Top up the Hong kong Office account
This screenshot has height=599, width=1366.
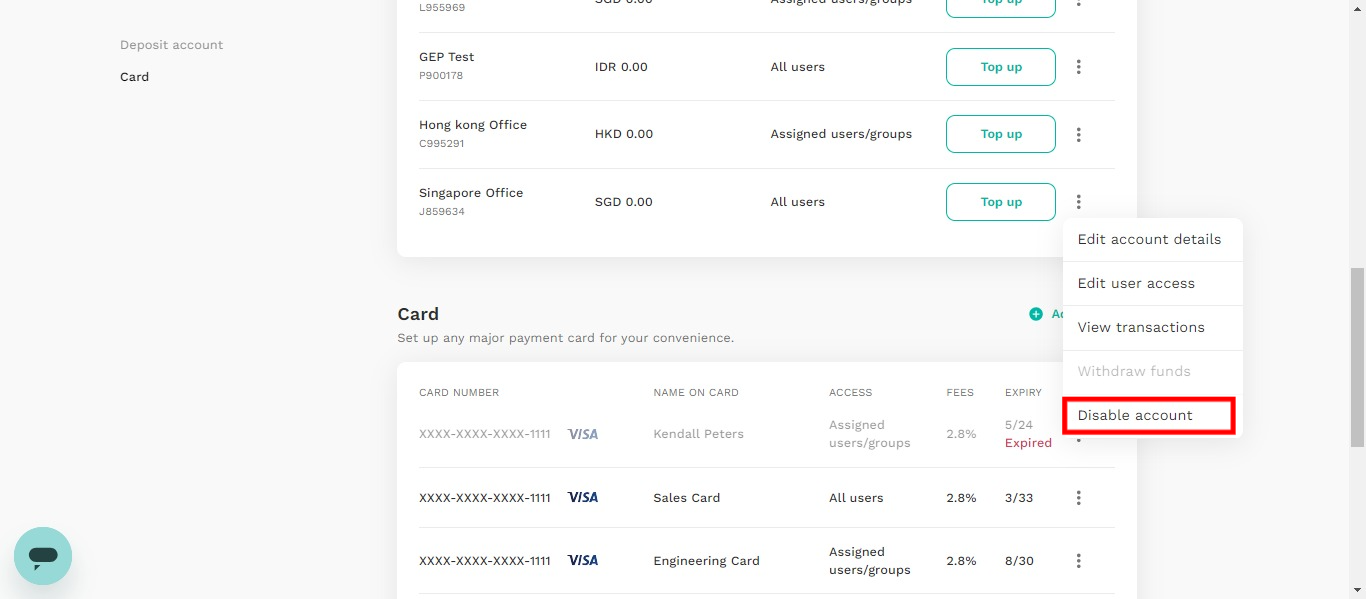coord(1001,134)
